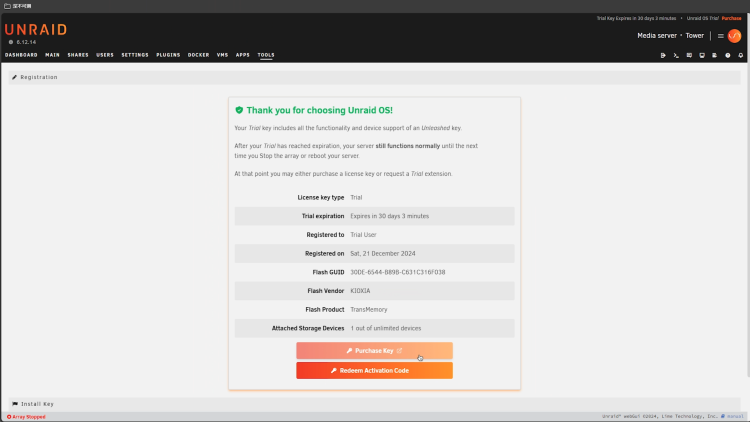Click the version number 6.12.14
The width and height of the screenshot is (750, 422).
[26, 42]
